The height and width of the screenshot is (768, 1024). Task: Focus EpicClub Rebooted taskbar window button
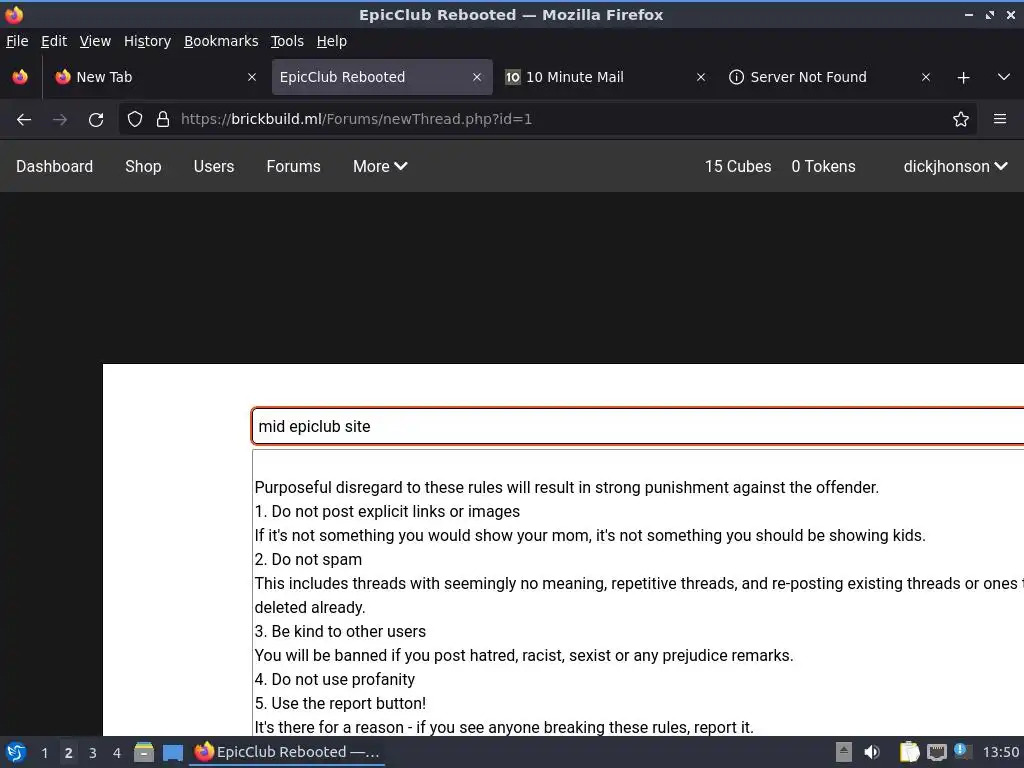click(x=287, y=752)
